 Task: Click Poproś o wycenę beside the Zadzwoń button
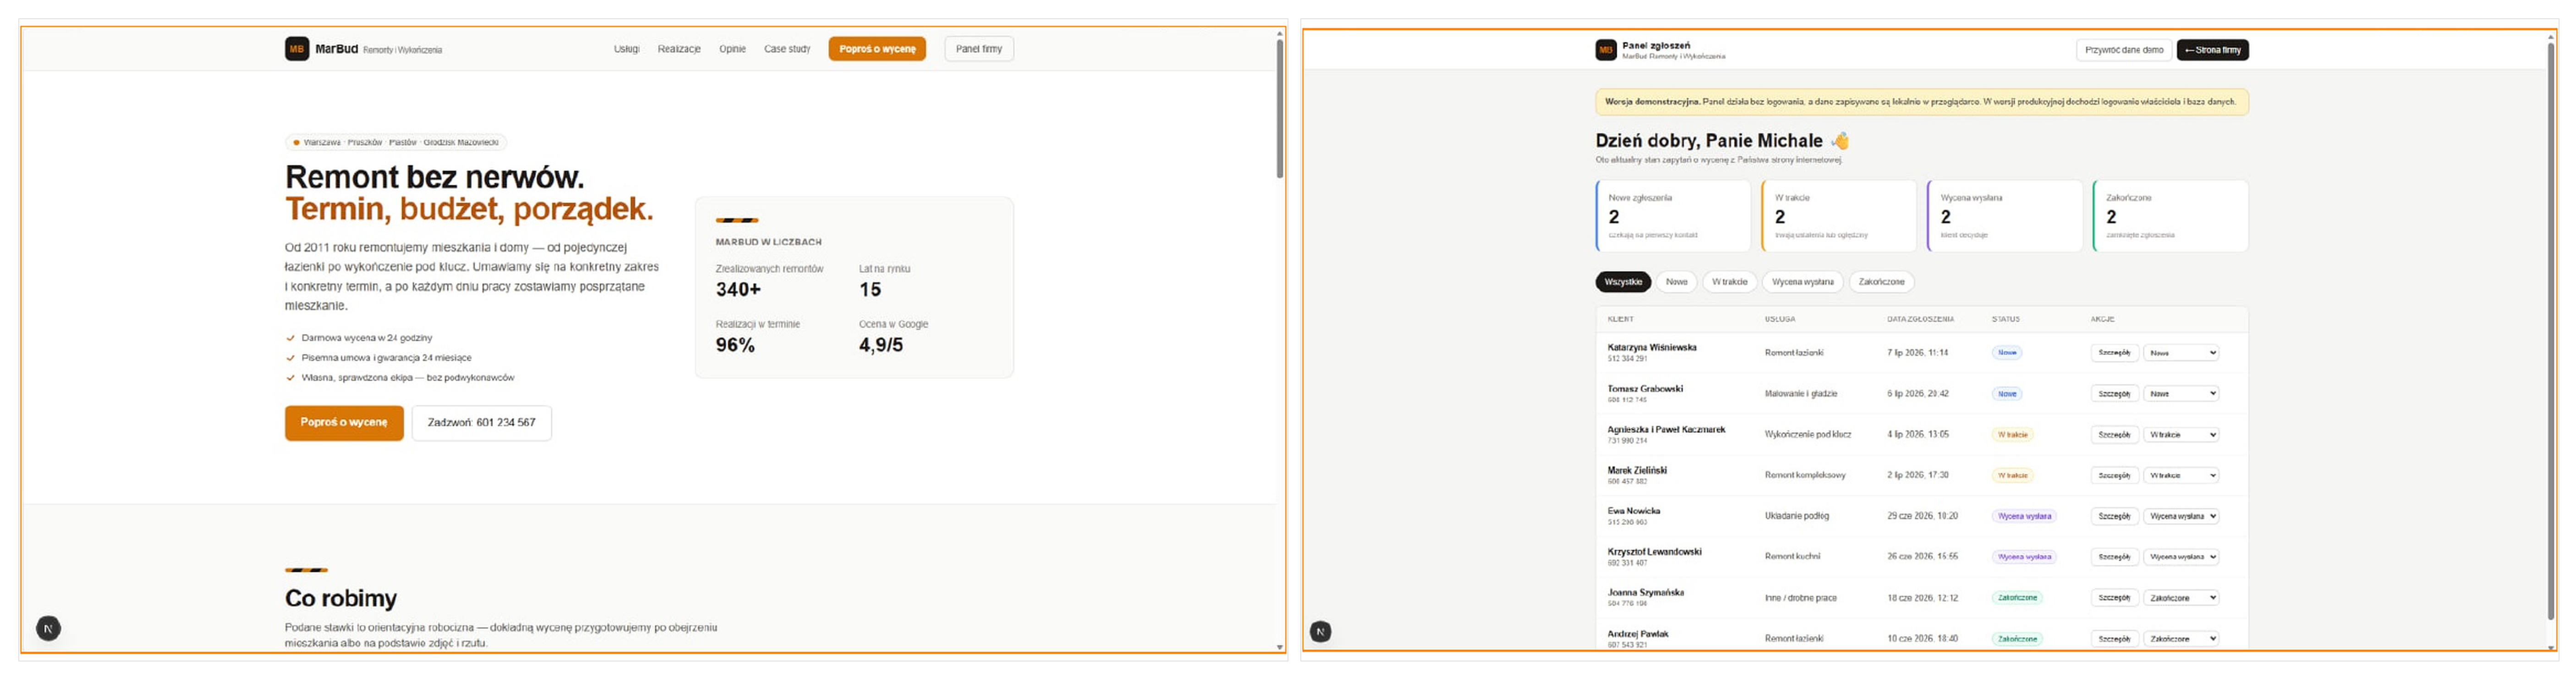[x=344, y=423]
